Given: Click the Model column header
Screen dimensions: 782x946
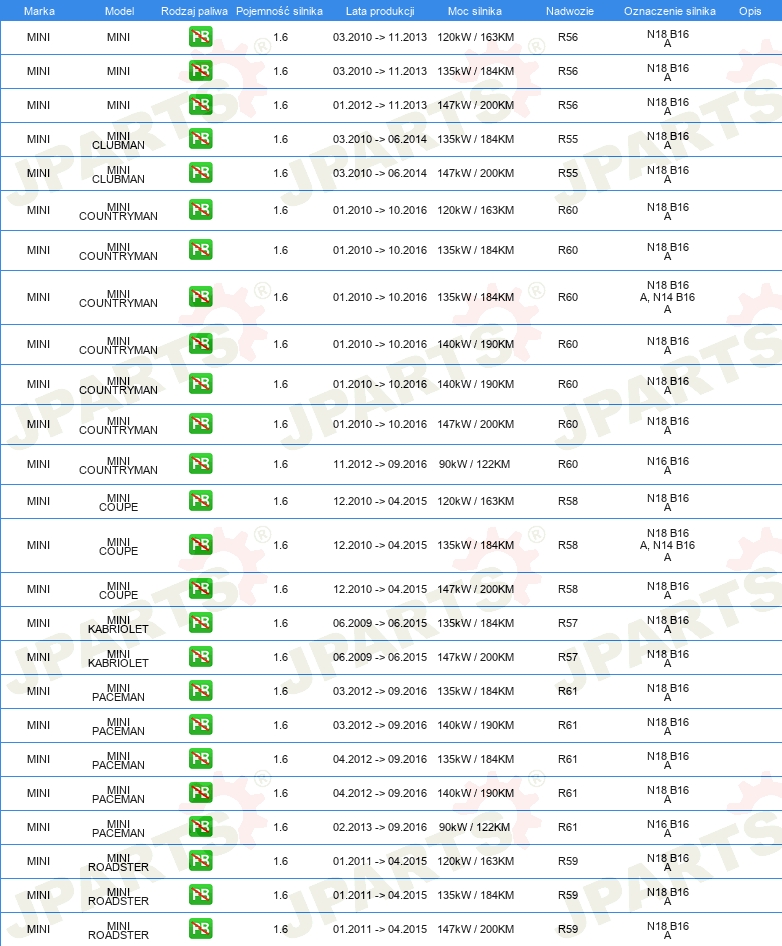Looking at the screenshot, I should tap(119, 11).
